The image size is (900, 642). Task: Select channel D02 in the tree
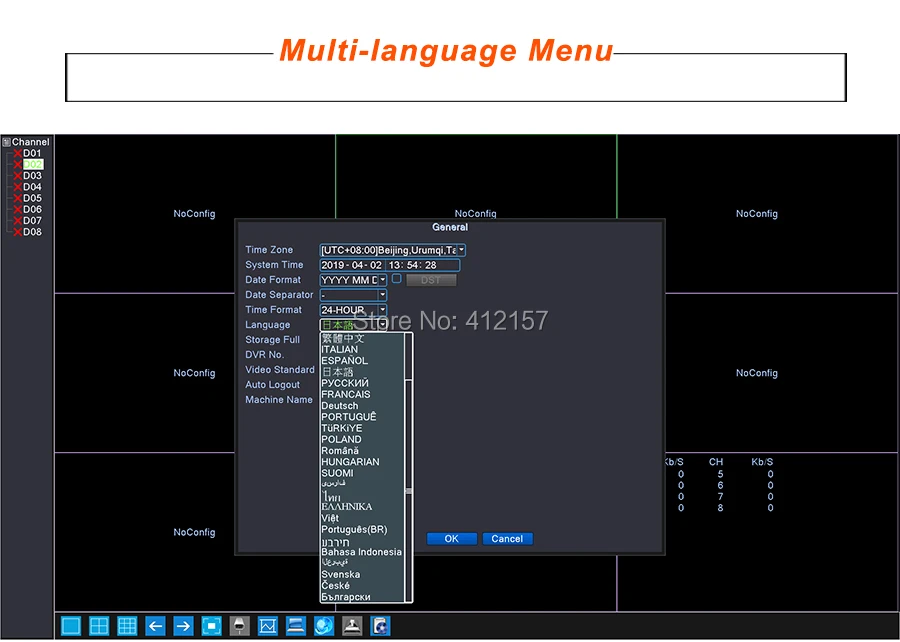click(32, 164)
